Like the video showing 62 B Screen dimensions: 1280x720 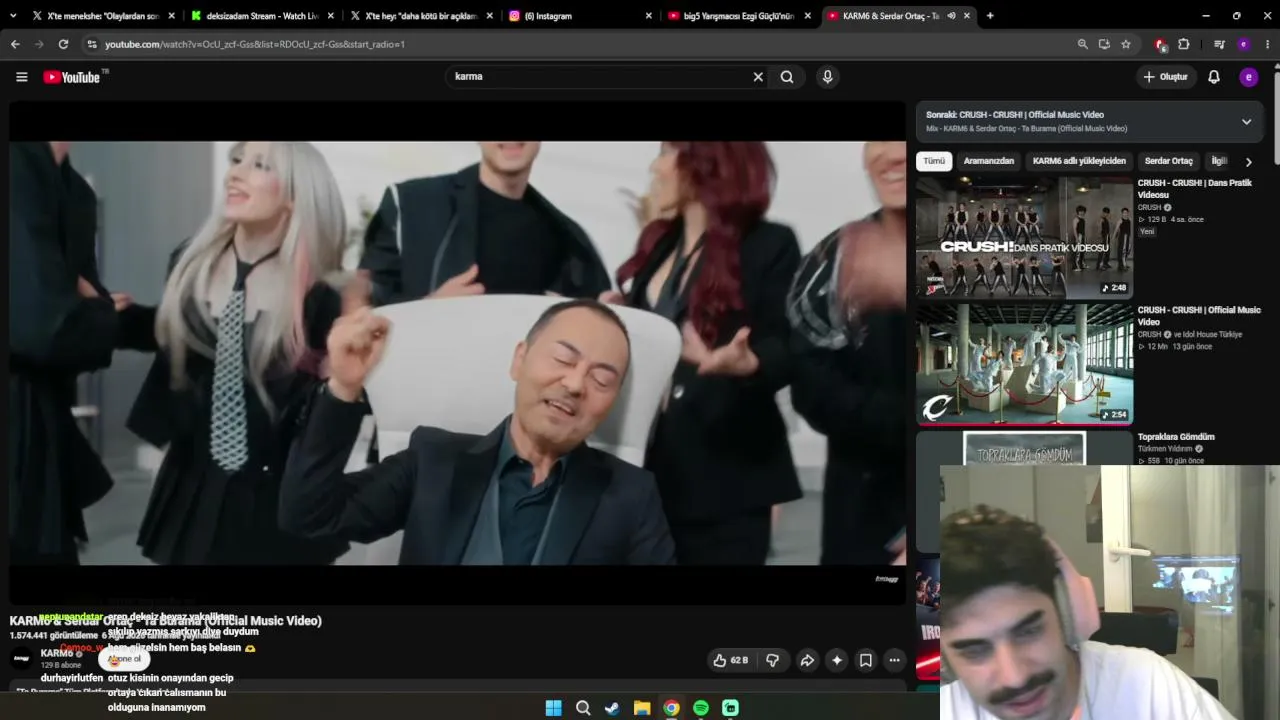click(730, 660)
